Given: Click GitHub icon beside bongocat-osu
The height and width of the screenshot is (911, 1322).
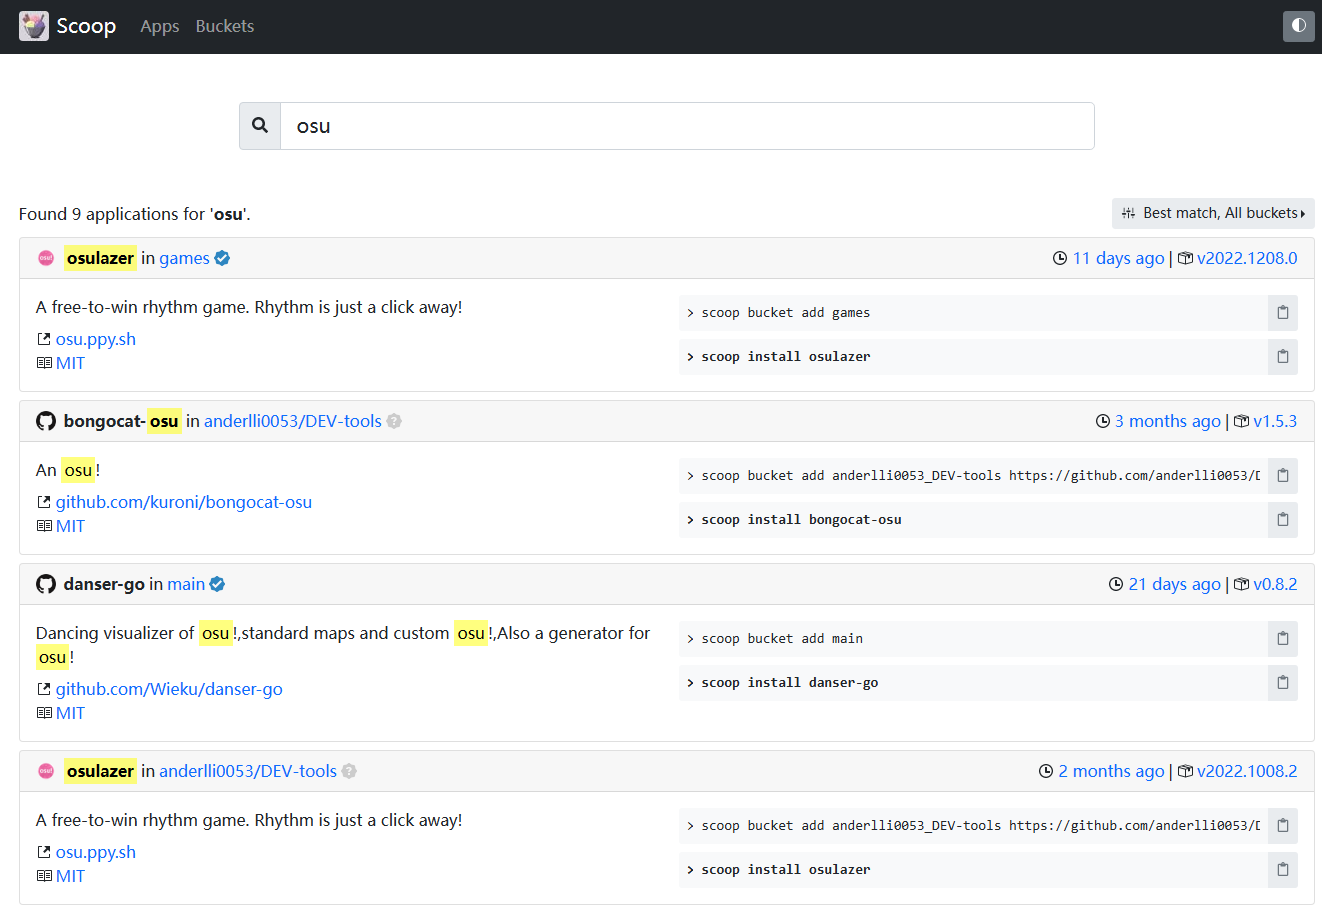Looking at the screenshot, I should pyautogui.click(x=46, y=421).
